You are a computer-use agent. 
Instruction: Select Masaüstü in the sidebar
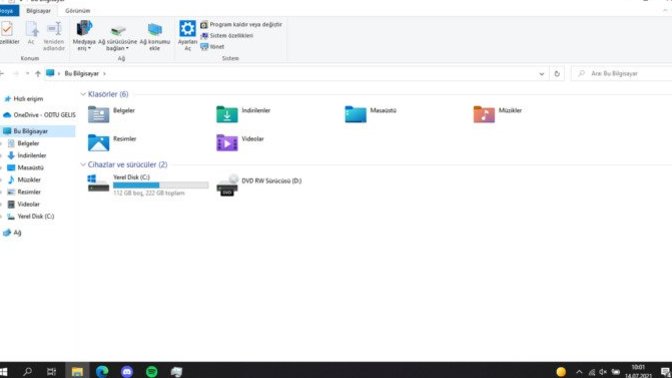[30, 168]
